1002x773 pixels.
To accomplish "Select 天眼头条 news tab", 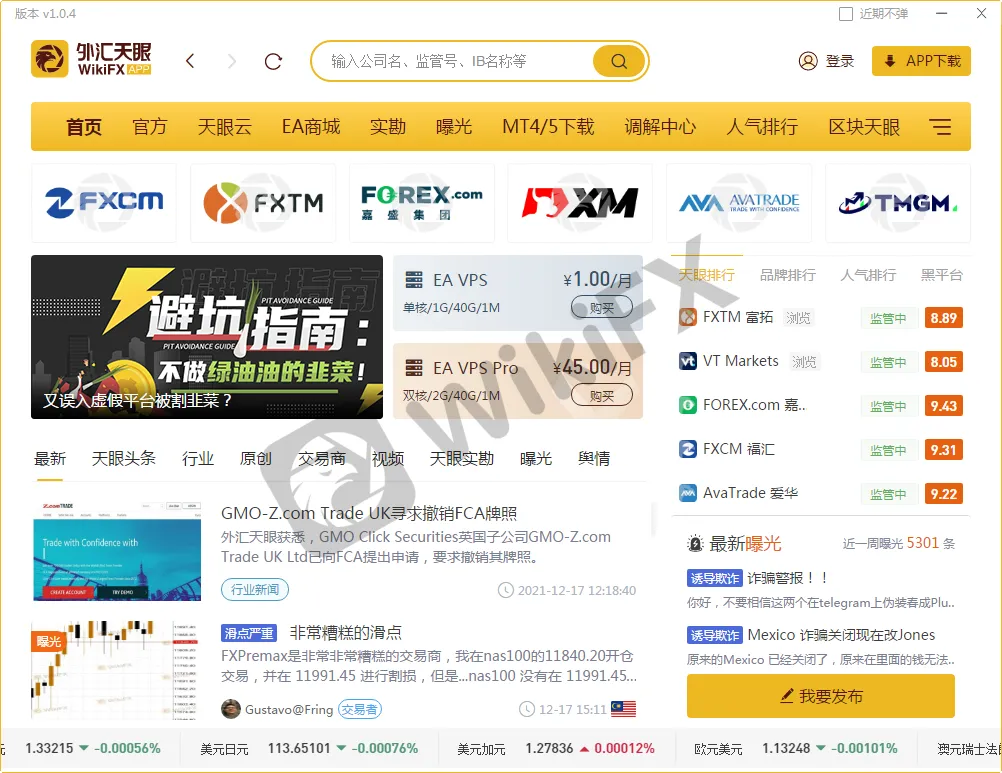I will [123, 458].
